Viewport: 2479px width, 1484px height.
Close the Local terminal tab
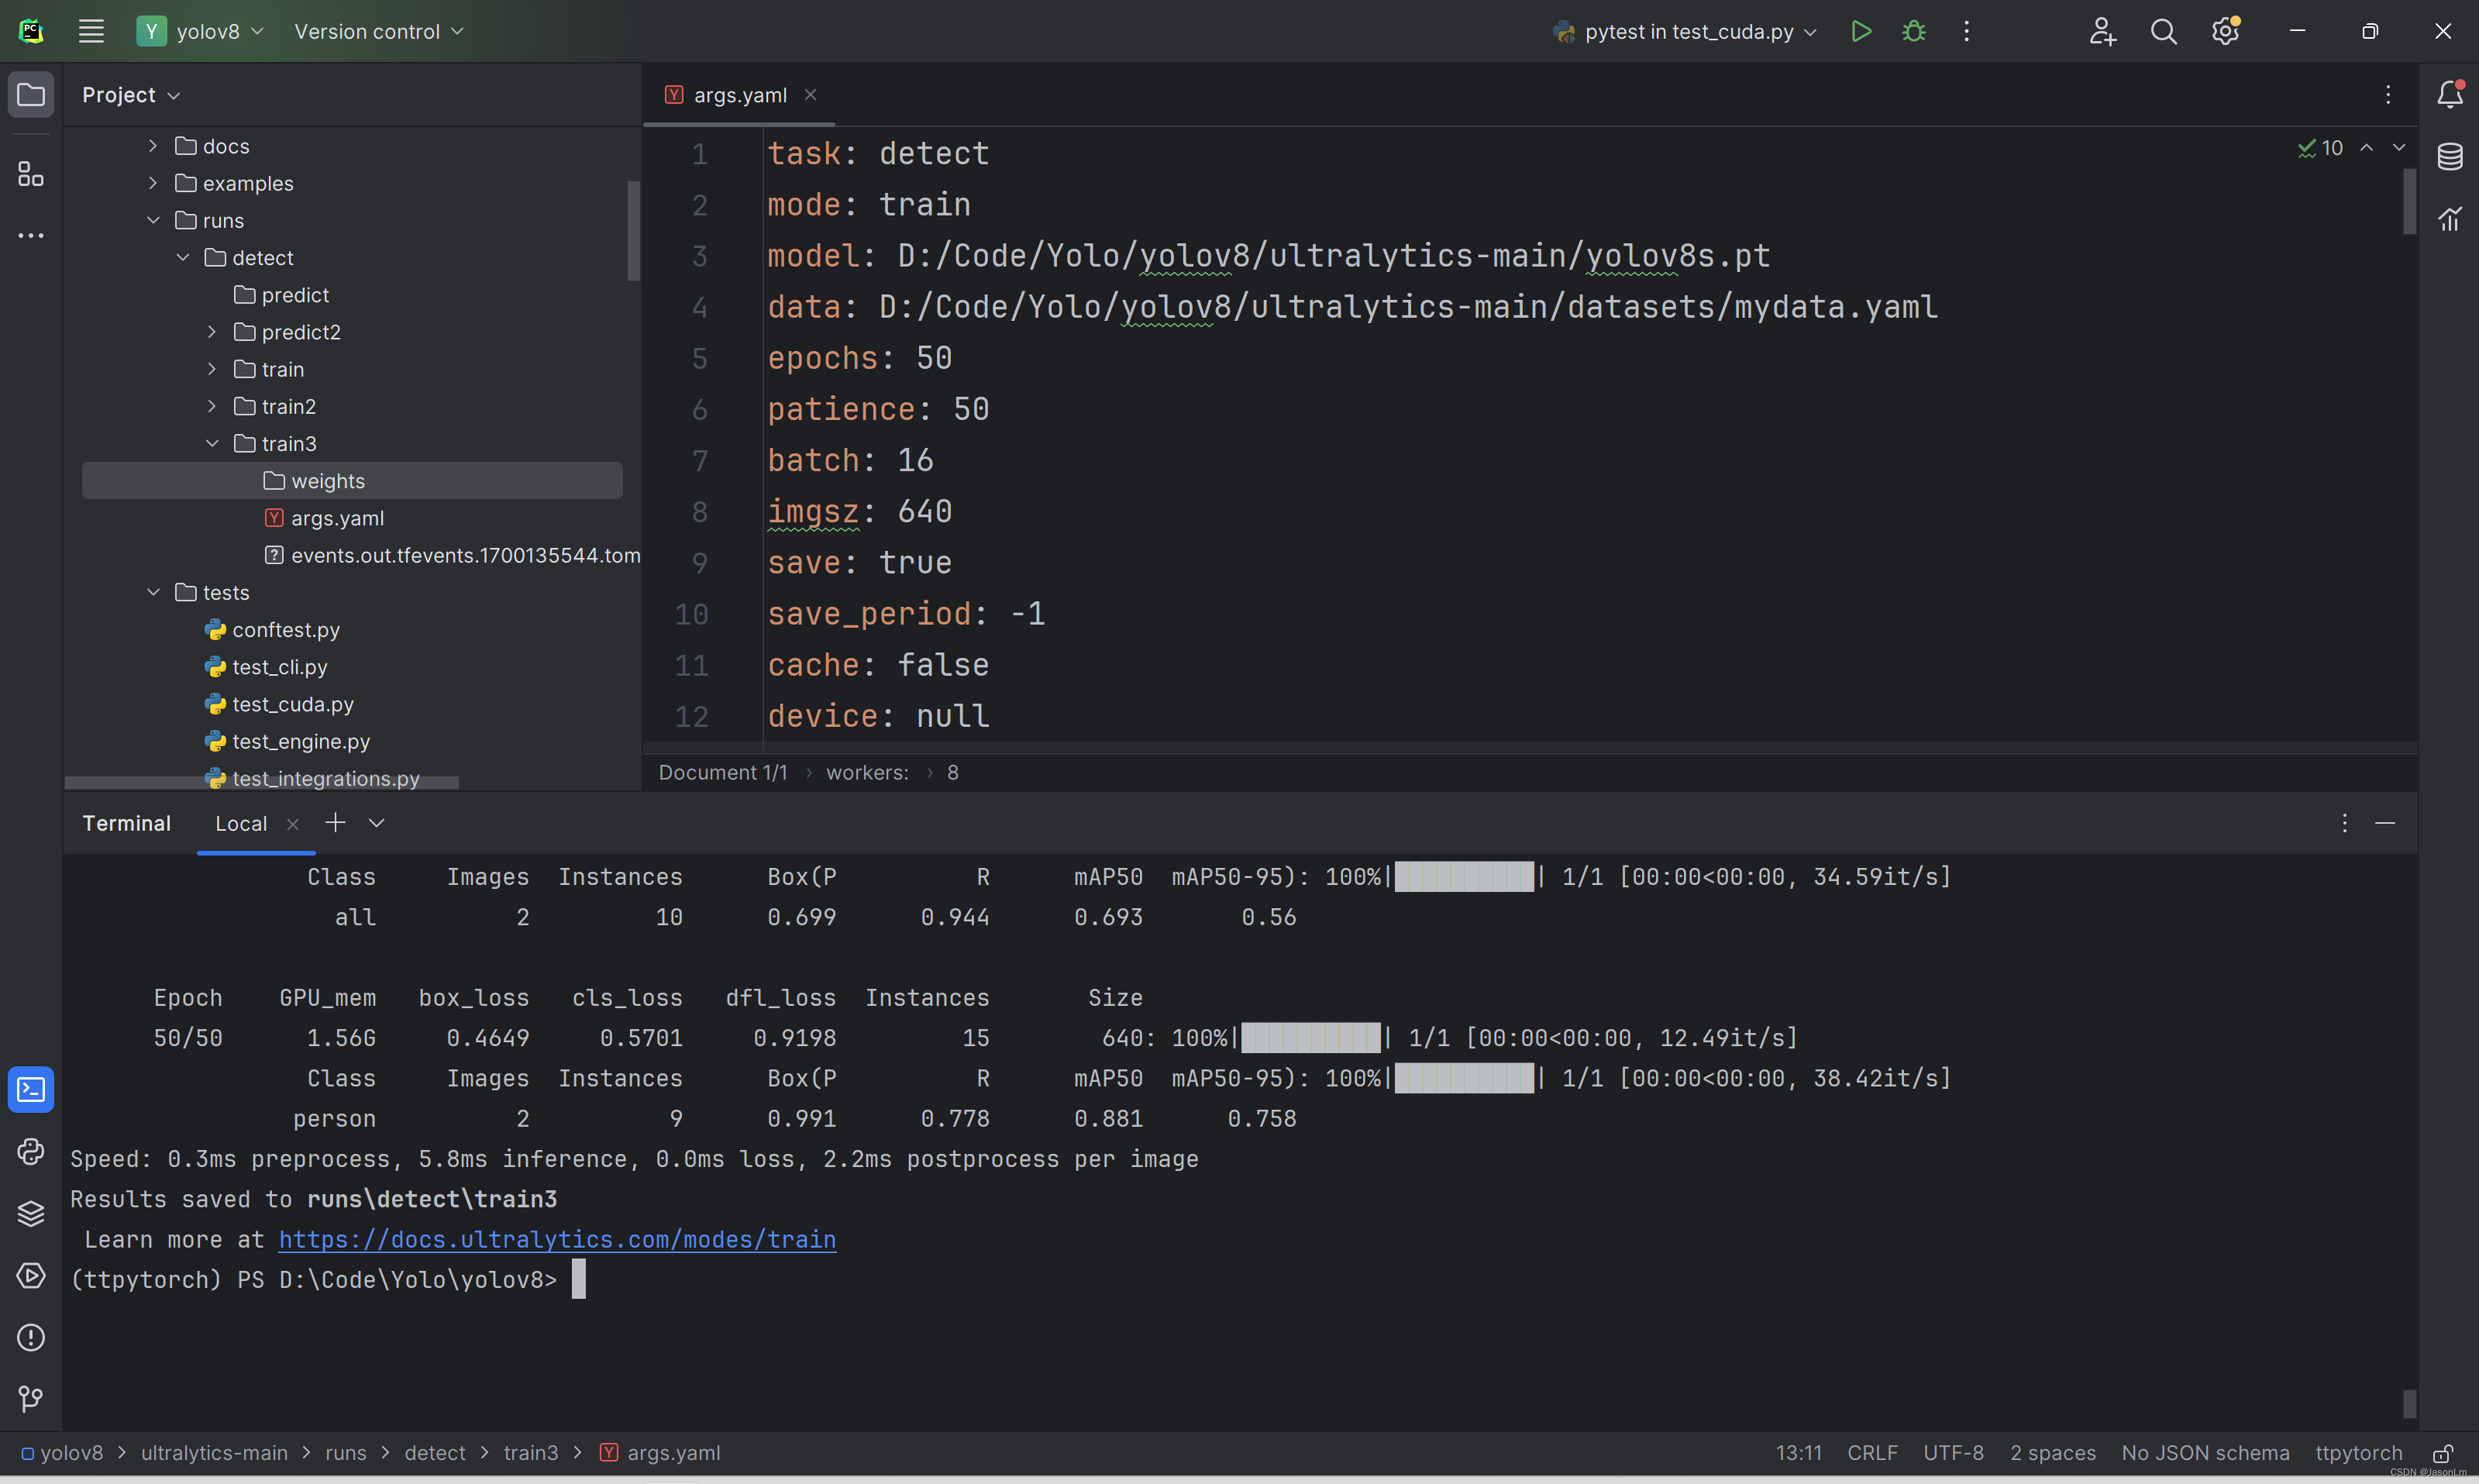293,824
